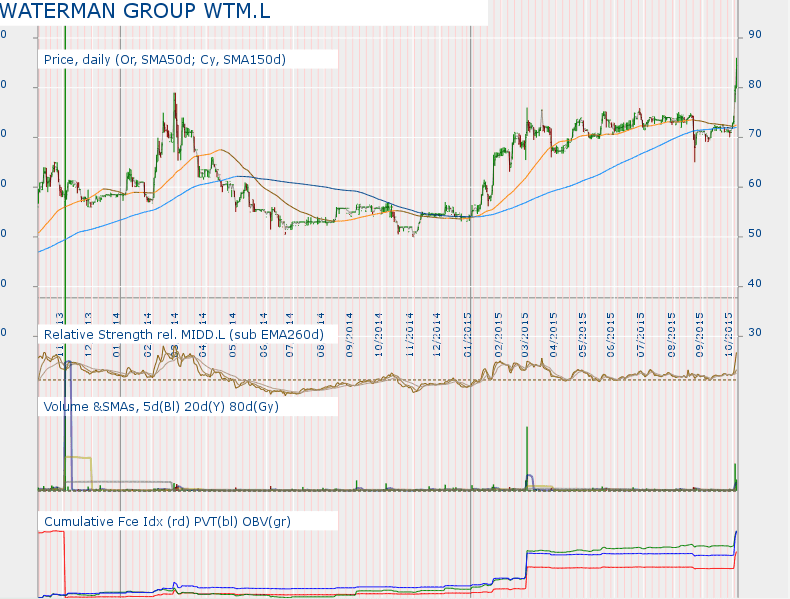Click the 09/2014 date axis label
Image resolution: width=790 pixels, height=599 pixels.
(350, 335)
